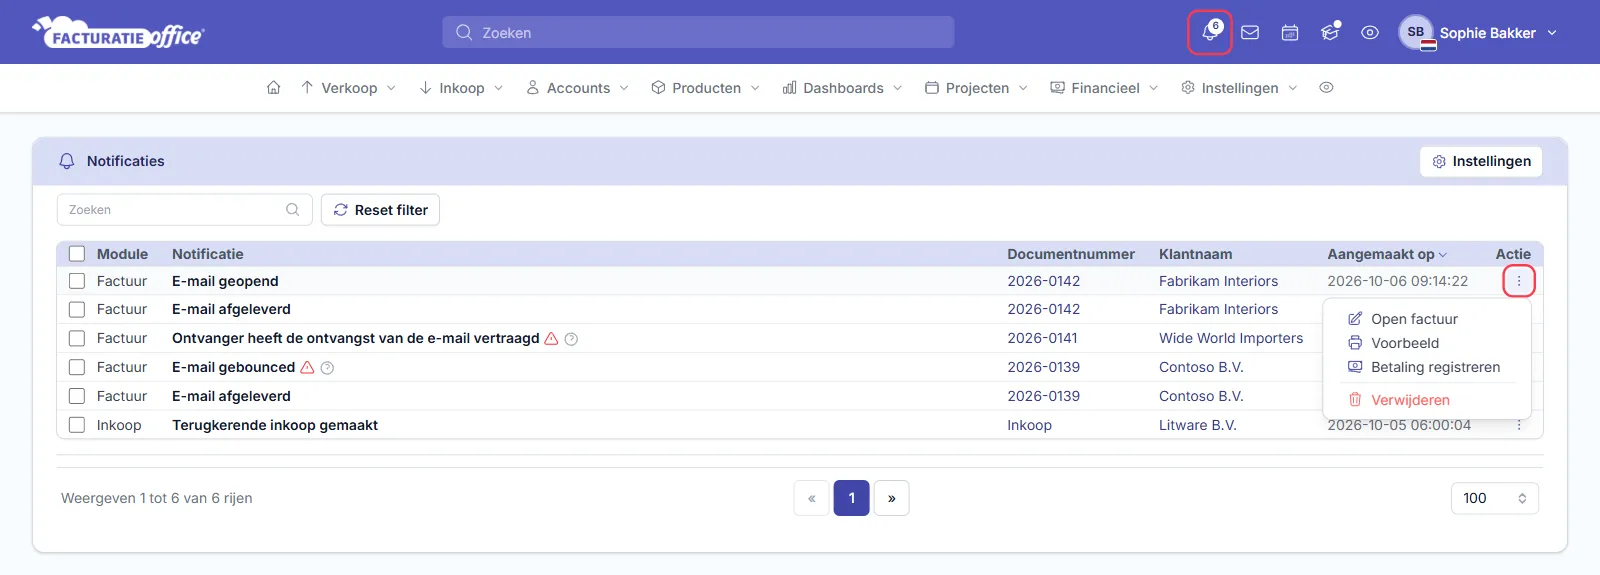Focus the notifications Zoeken filter field
This screenshot has height=575, width=1600.
point(184,210)
